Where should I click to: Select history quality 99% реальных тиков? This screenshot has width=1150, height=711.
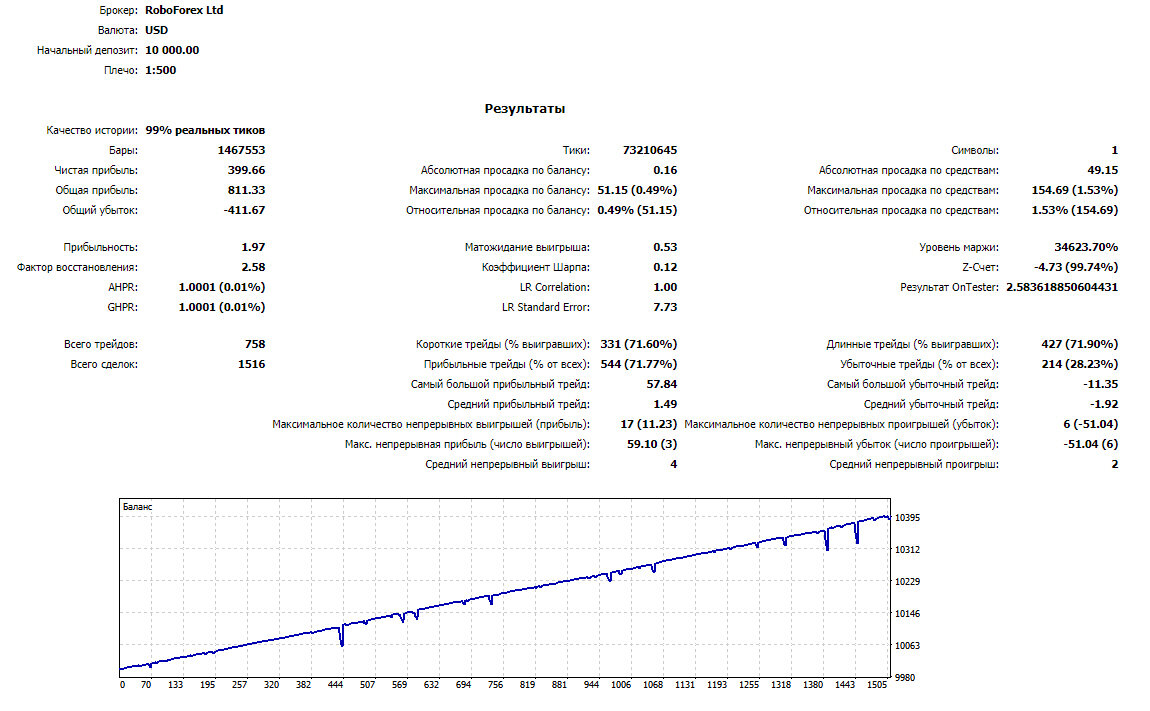coord(205,130)
